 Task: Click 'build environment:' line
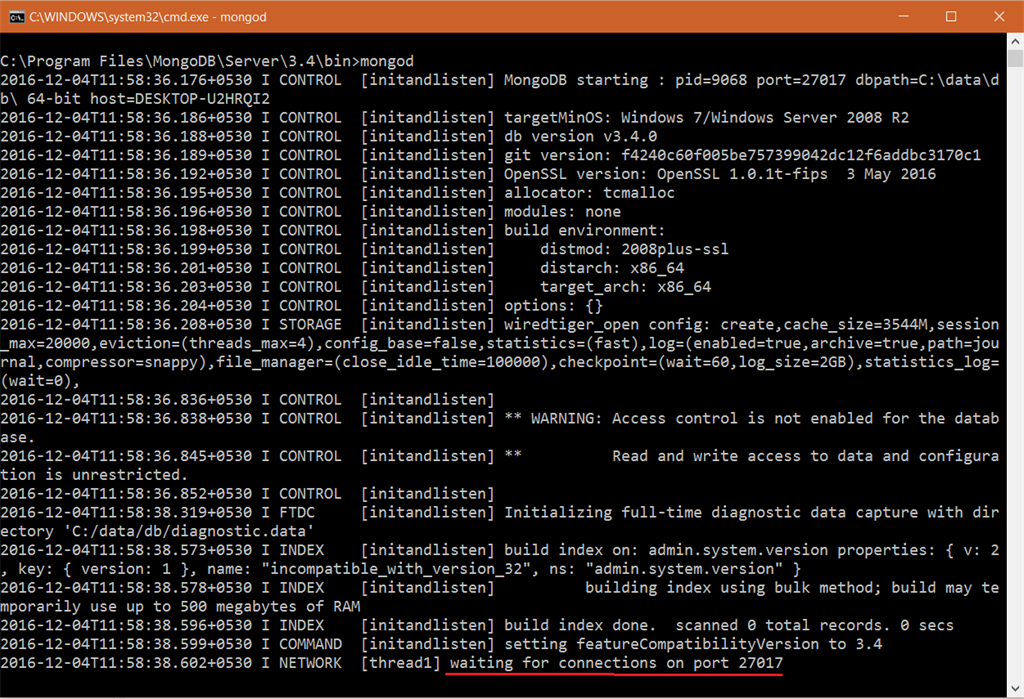pyautogui.click(x=584, y=231)
